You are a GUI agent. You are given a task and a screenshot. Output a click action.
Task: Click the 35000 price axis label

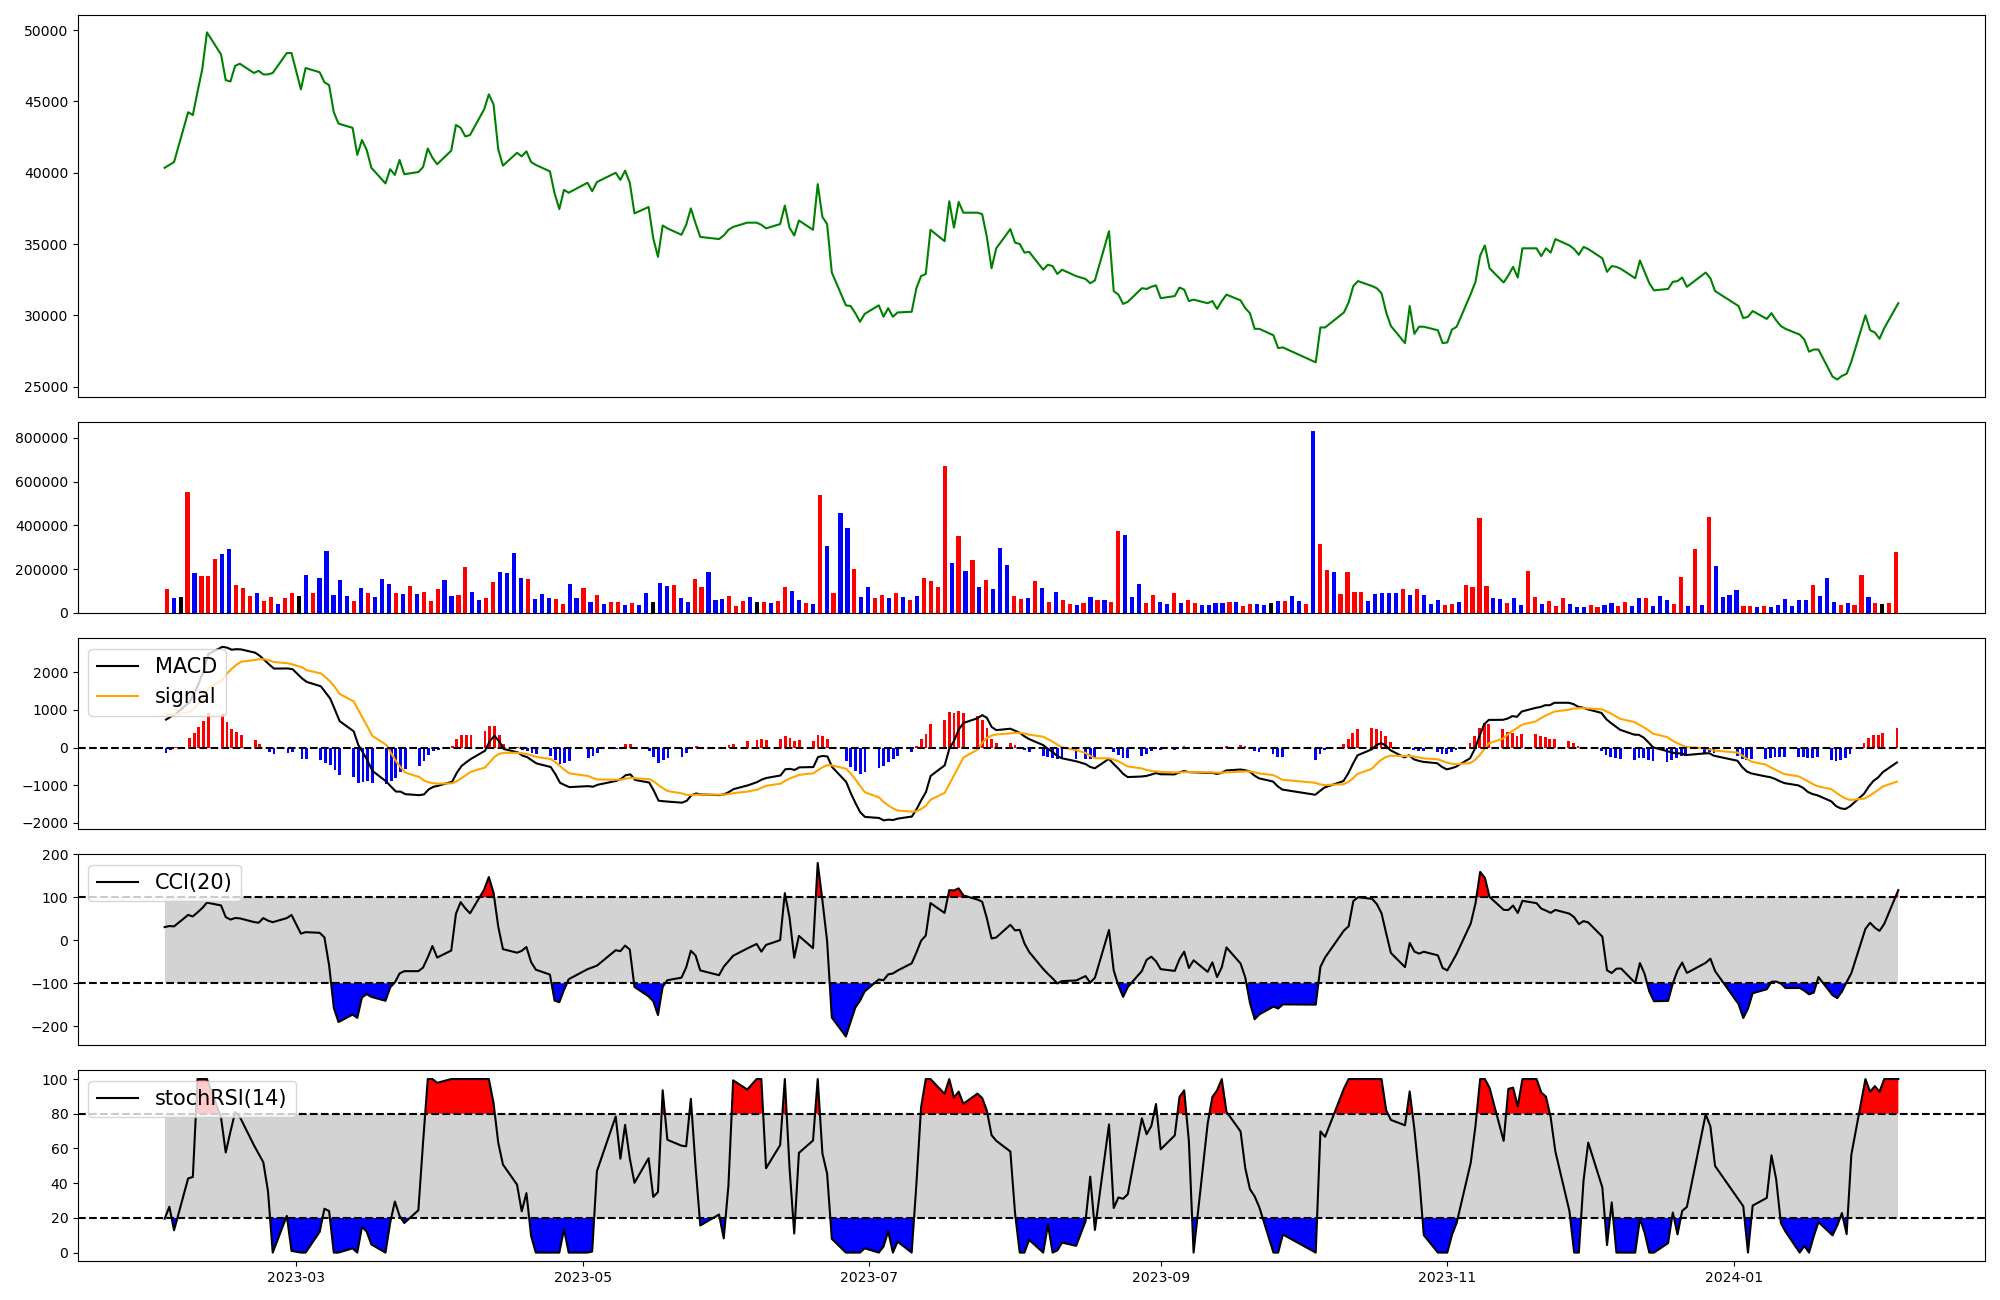coord(45,245)
